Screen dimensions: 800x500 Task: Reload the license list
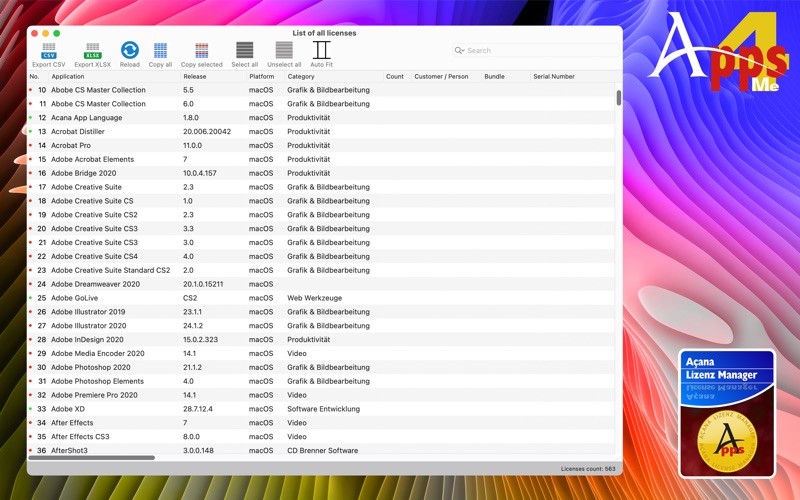pos(130,51)
